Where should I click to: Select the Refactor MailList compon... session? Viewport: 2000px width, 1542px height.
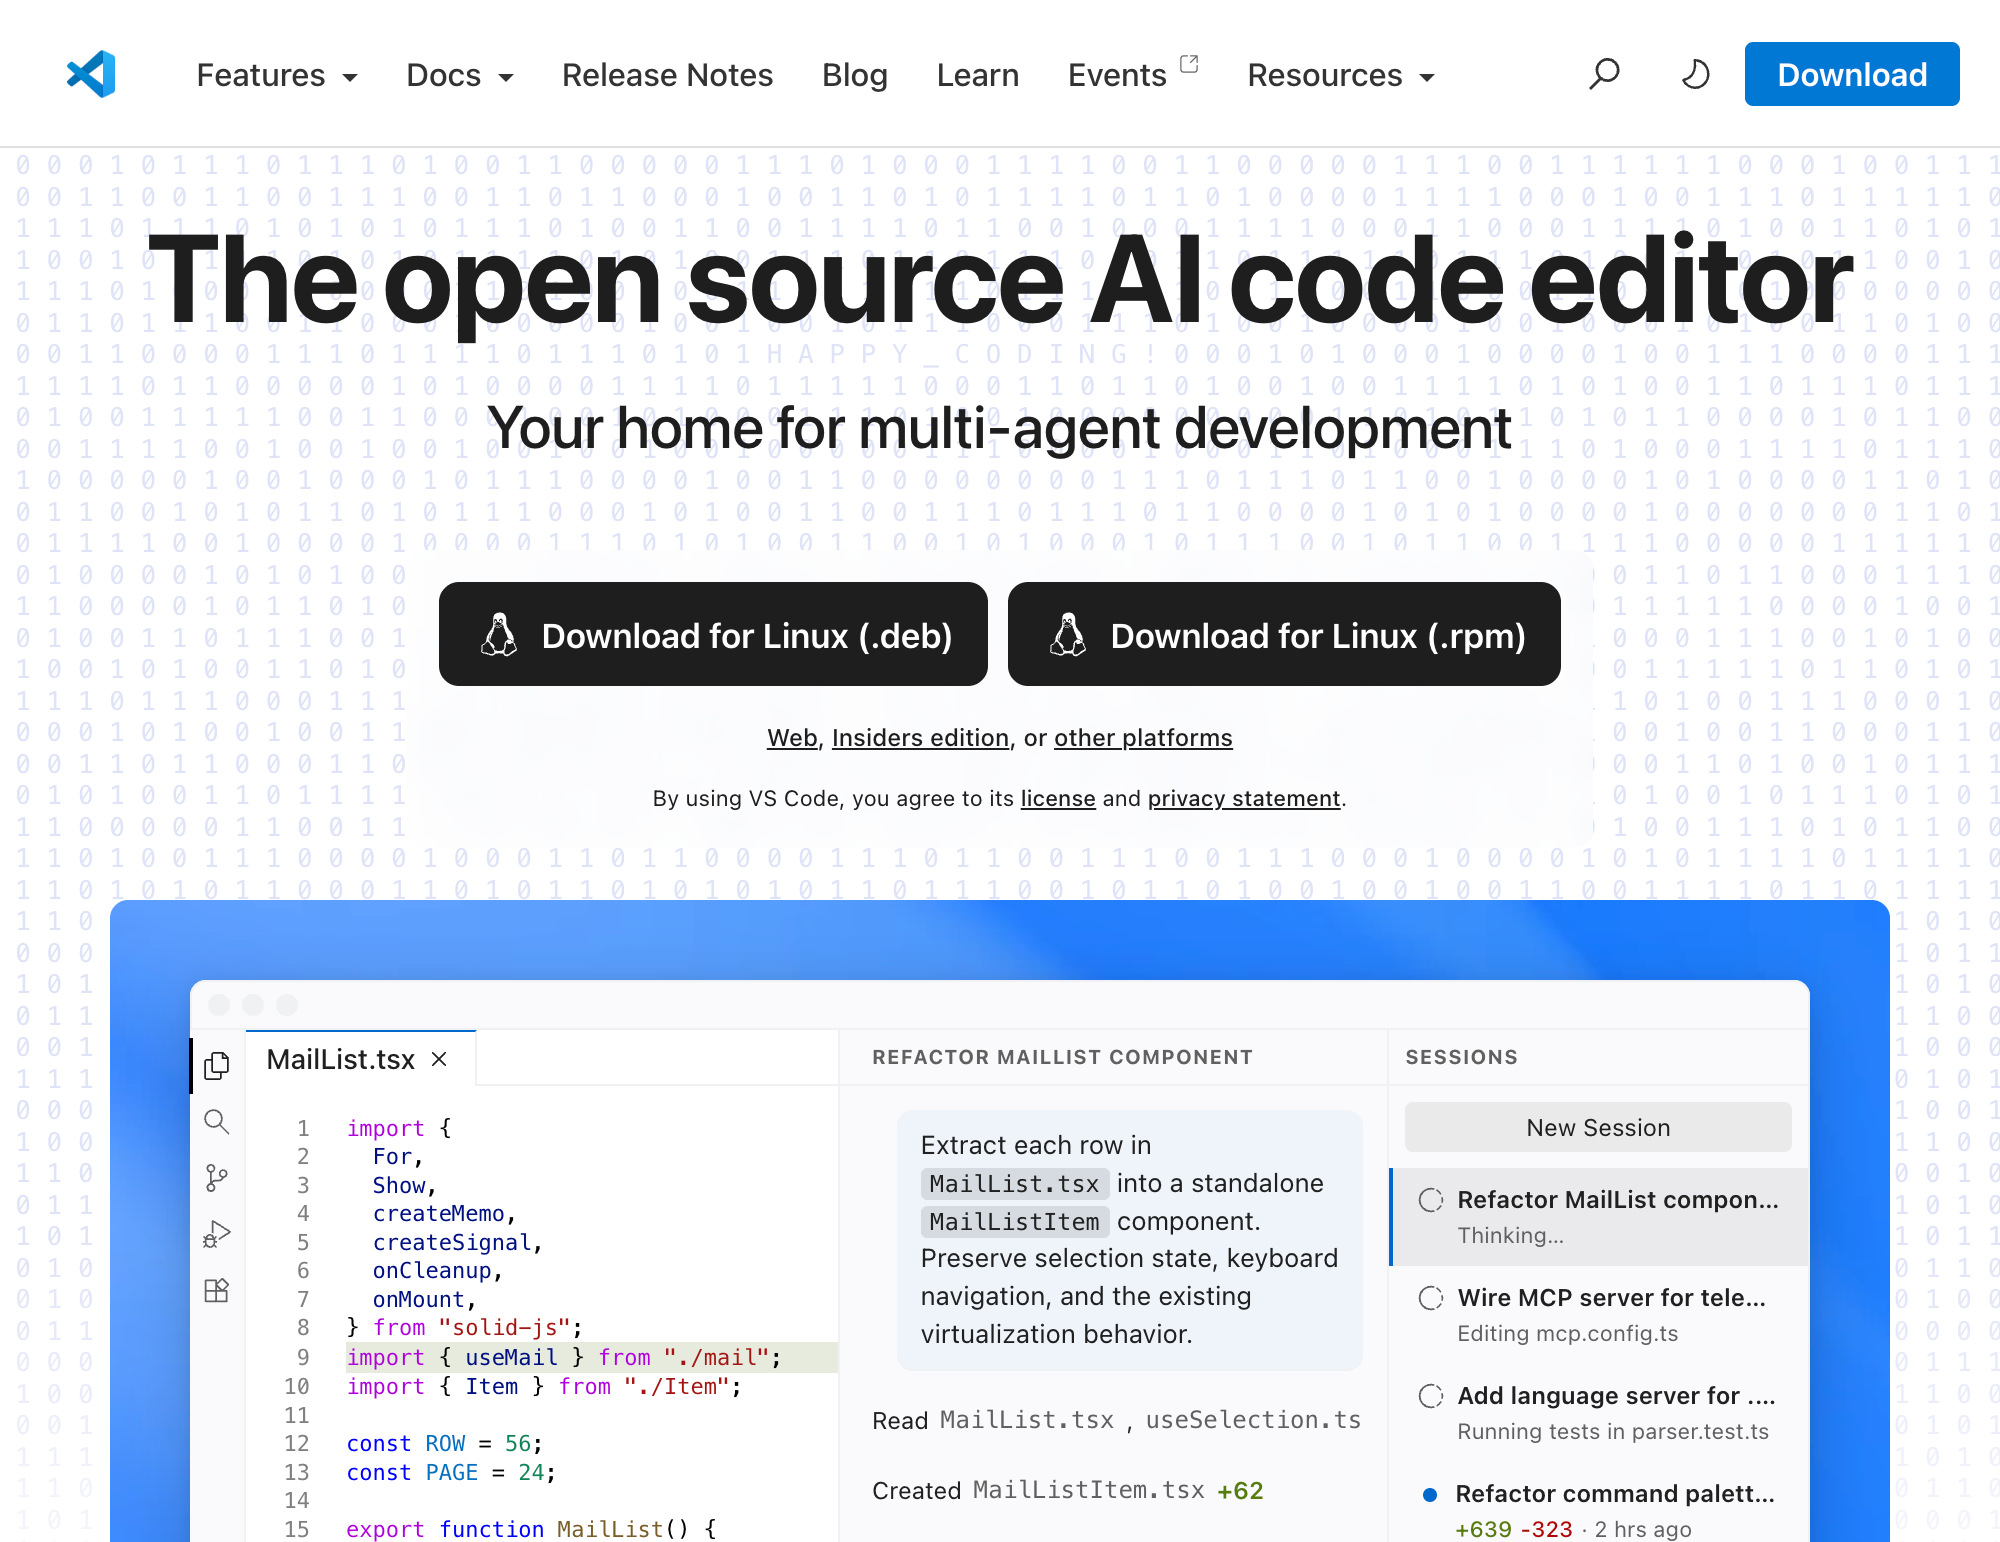1600,1217
